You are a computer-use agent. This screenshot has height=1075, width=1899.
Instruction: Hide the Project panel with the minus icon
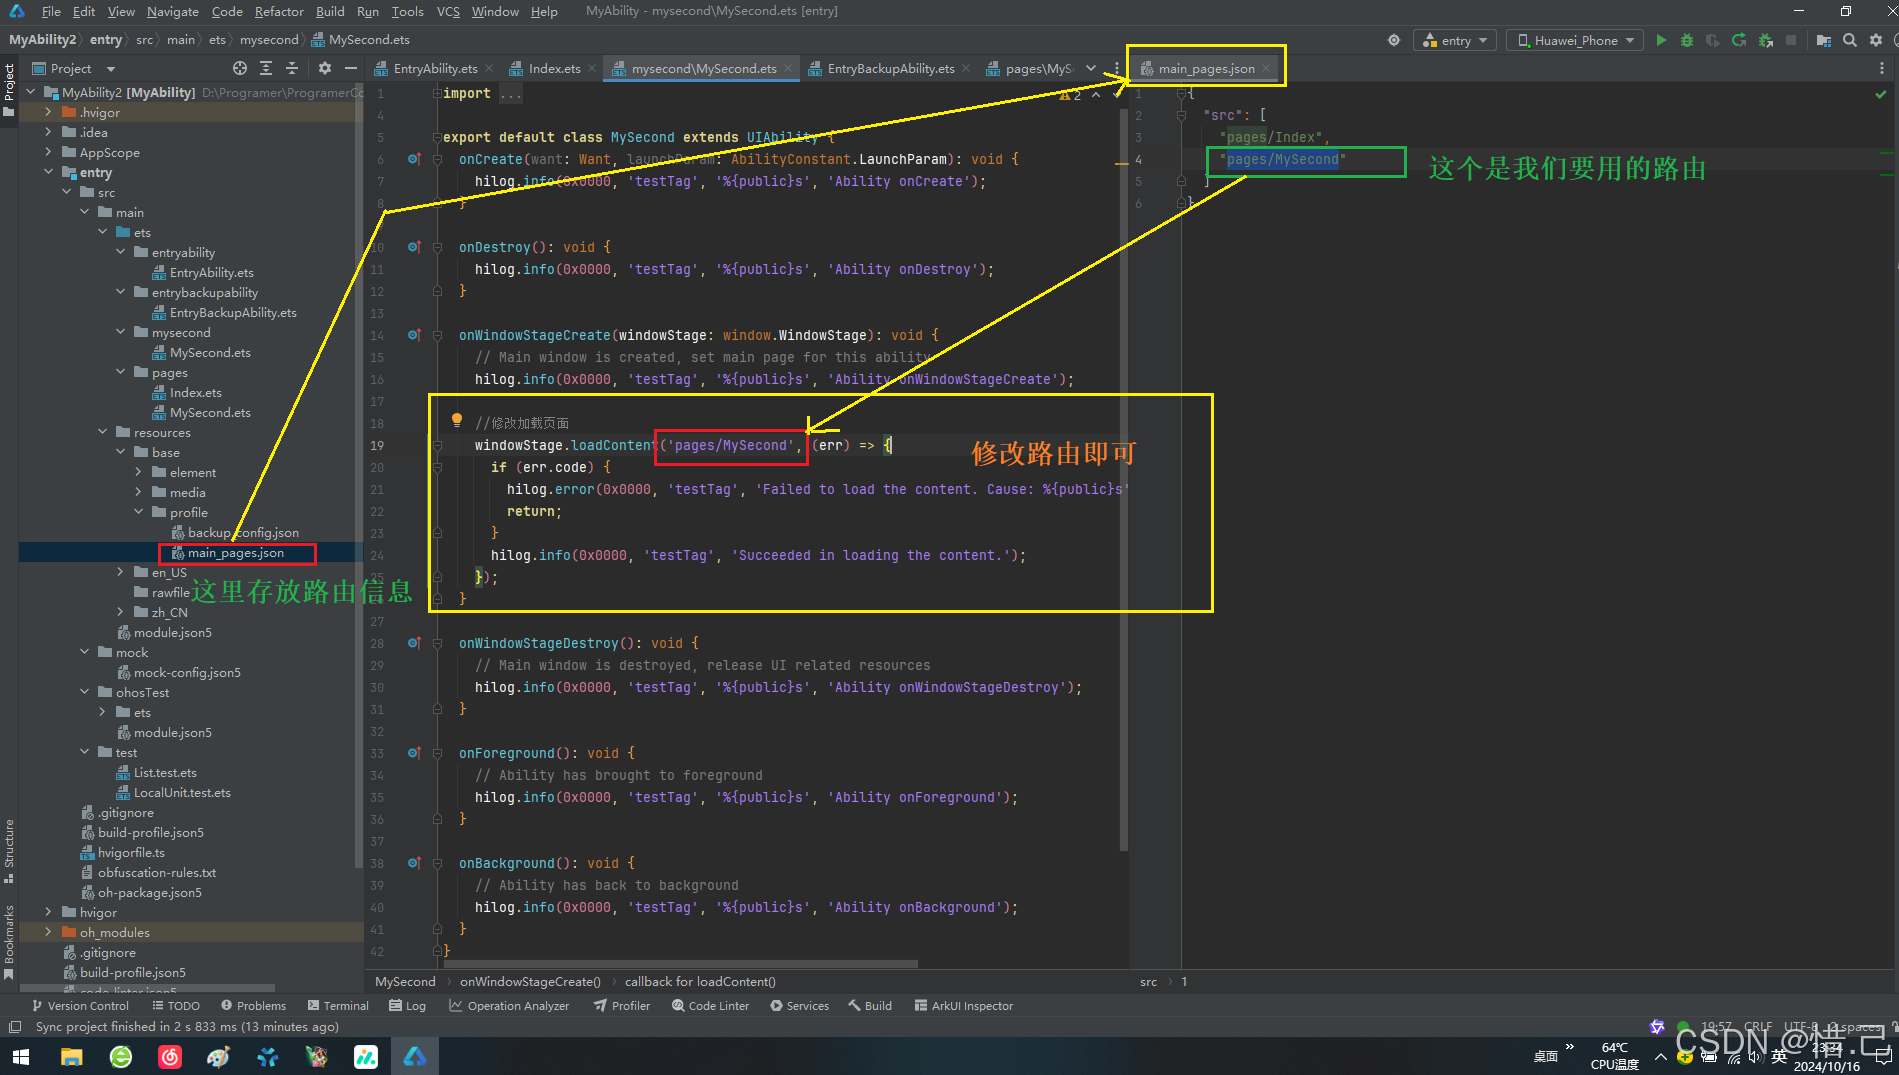(x=350, y=68)
